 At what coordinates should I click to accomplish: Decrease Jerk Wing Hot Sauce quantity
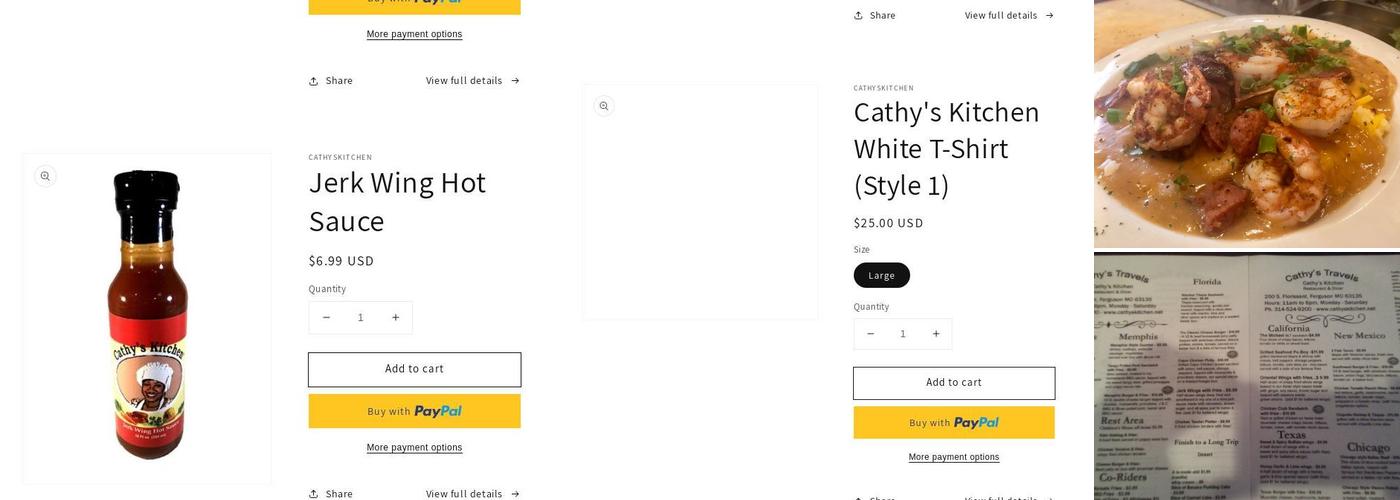coord(326,318)
